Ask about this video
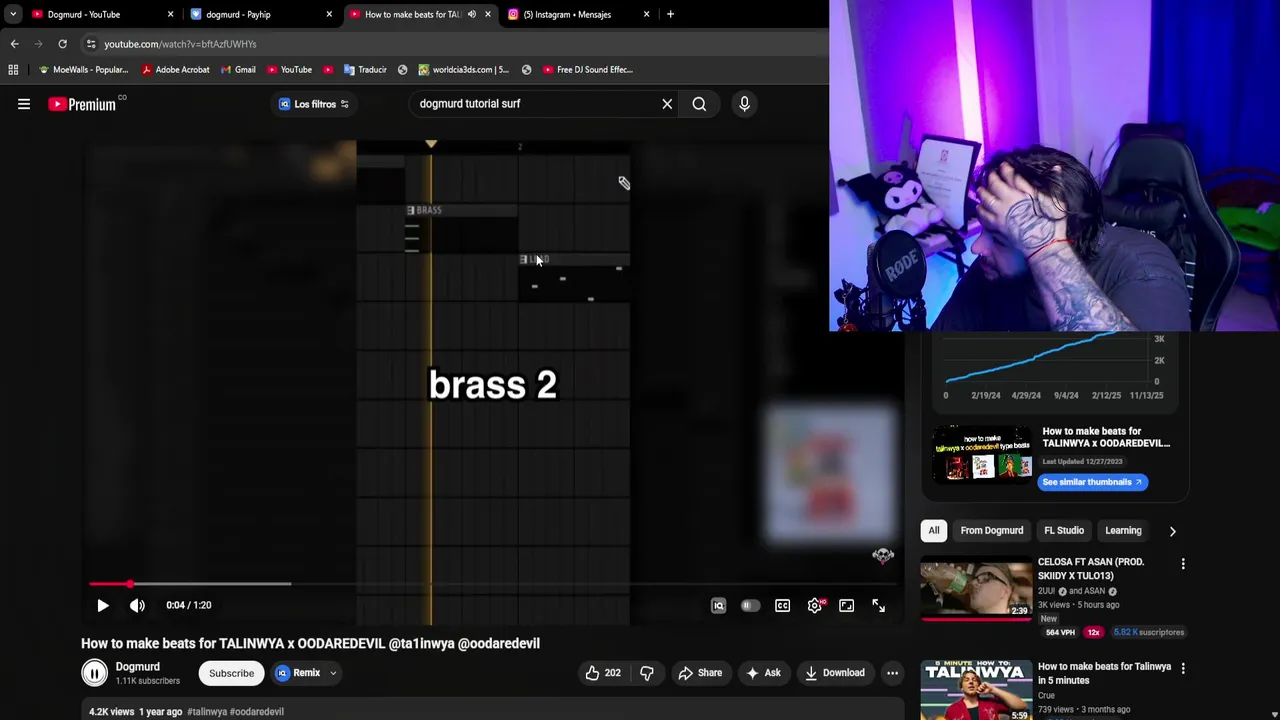This screenshot has height=720, width=1280. [762, 673]
